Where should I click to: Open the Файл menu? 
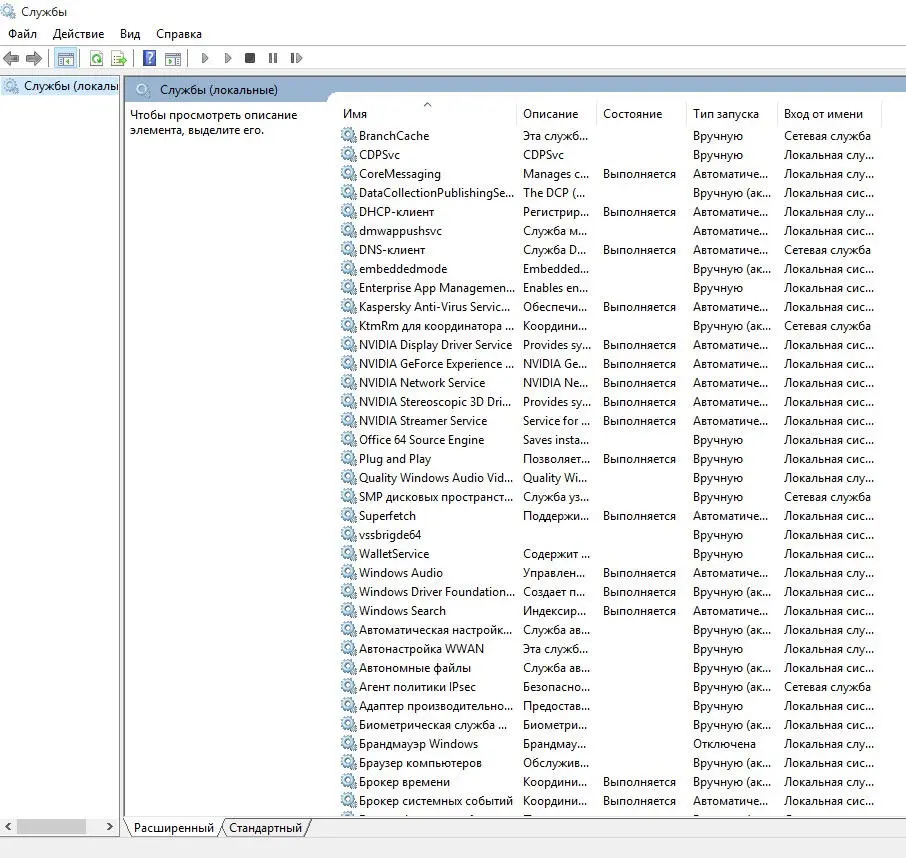tap(23, 34)
